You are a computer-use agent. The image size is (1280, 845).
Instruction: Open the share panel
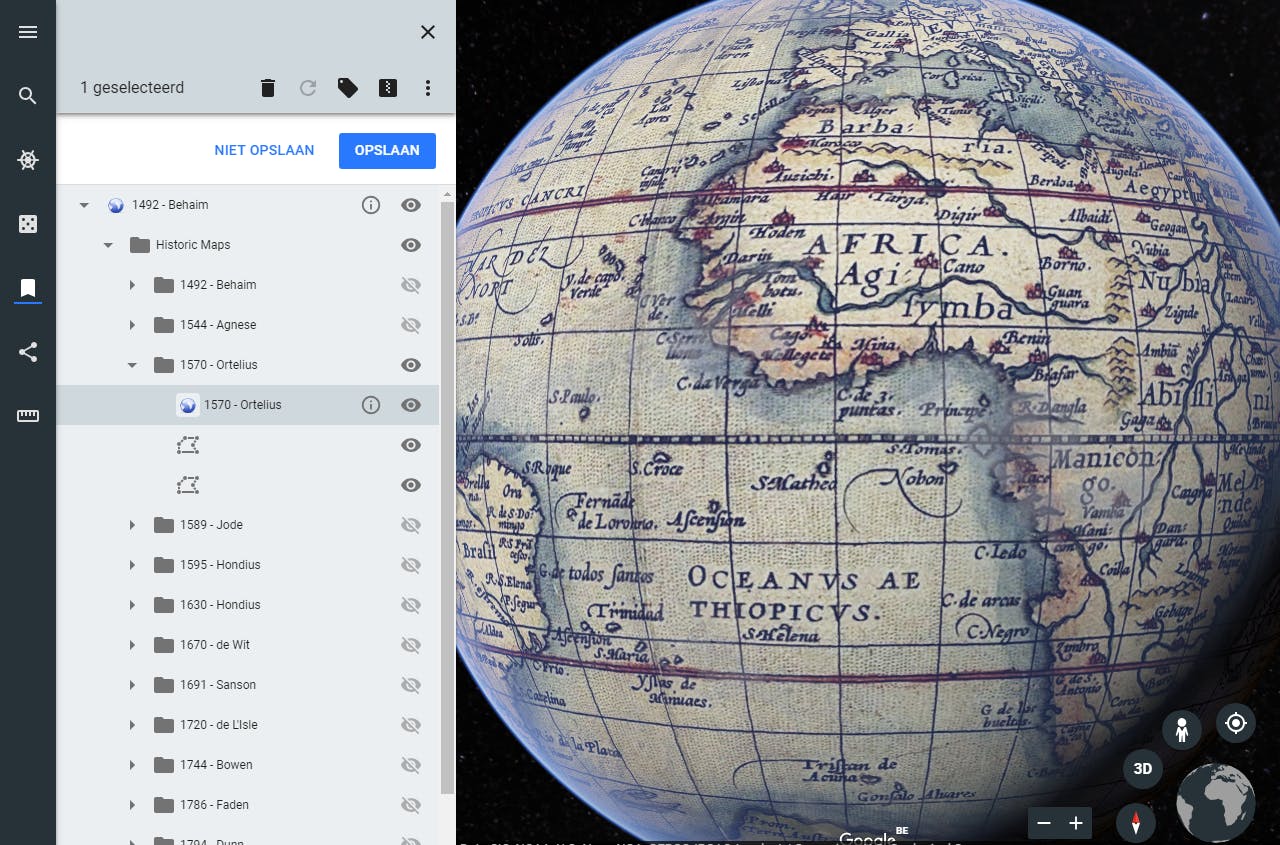pos(27,352)
